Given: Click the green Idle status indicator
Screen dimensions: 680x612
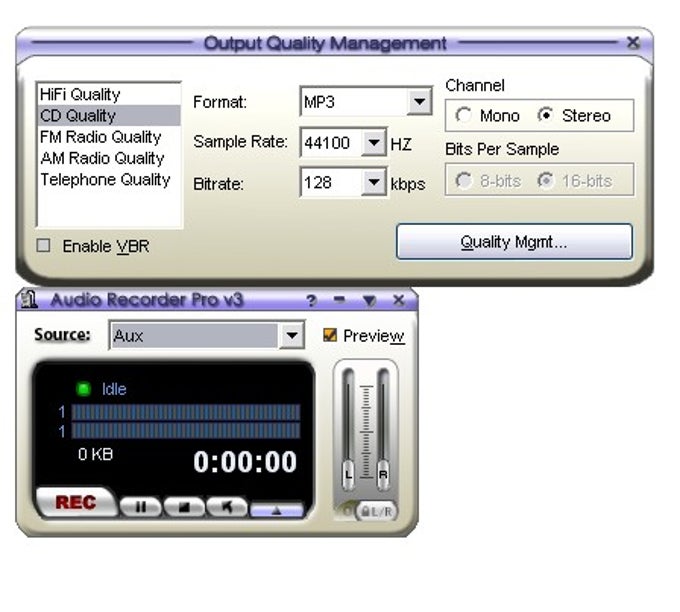Looking at the screenshot, I should 83,389.
